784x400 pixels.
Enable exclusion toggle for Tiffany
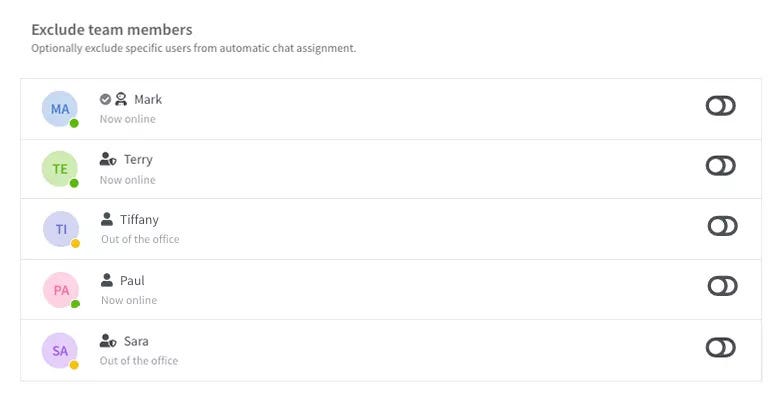(722, 226)
